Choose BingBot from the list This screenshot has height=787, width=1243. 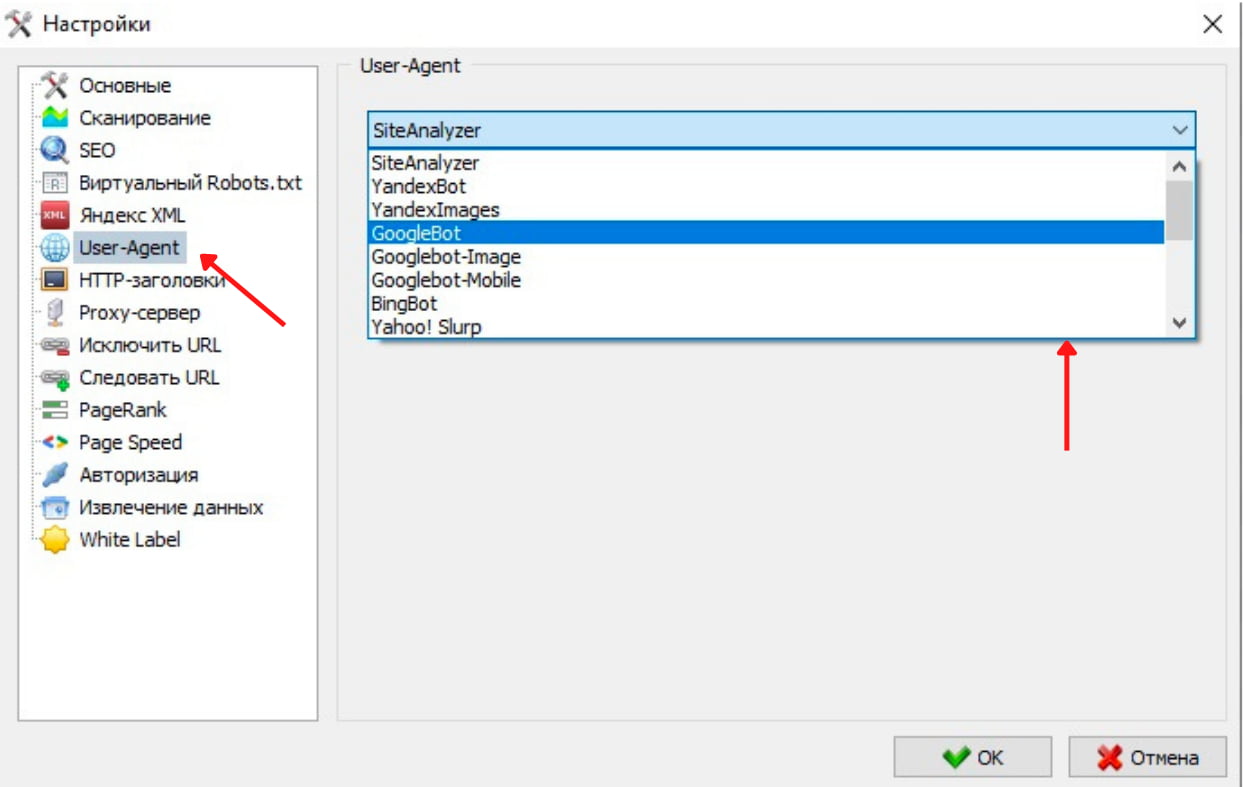[766, 302]
